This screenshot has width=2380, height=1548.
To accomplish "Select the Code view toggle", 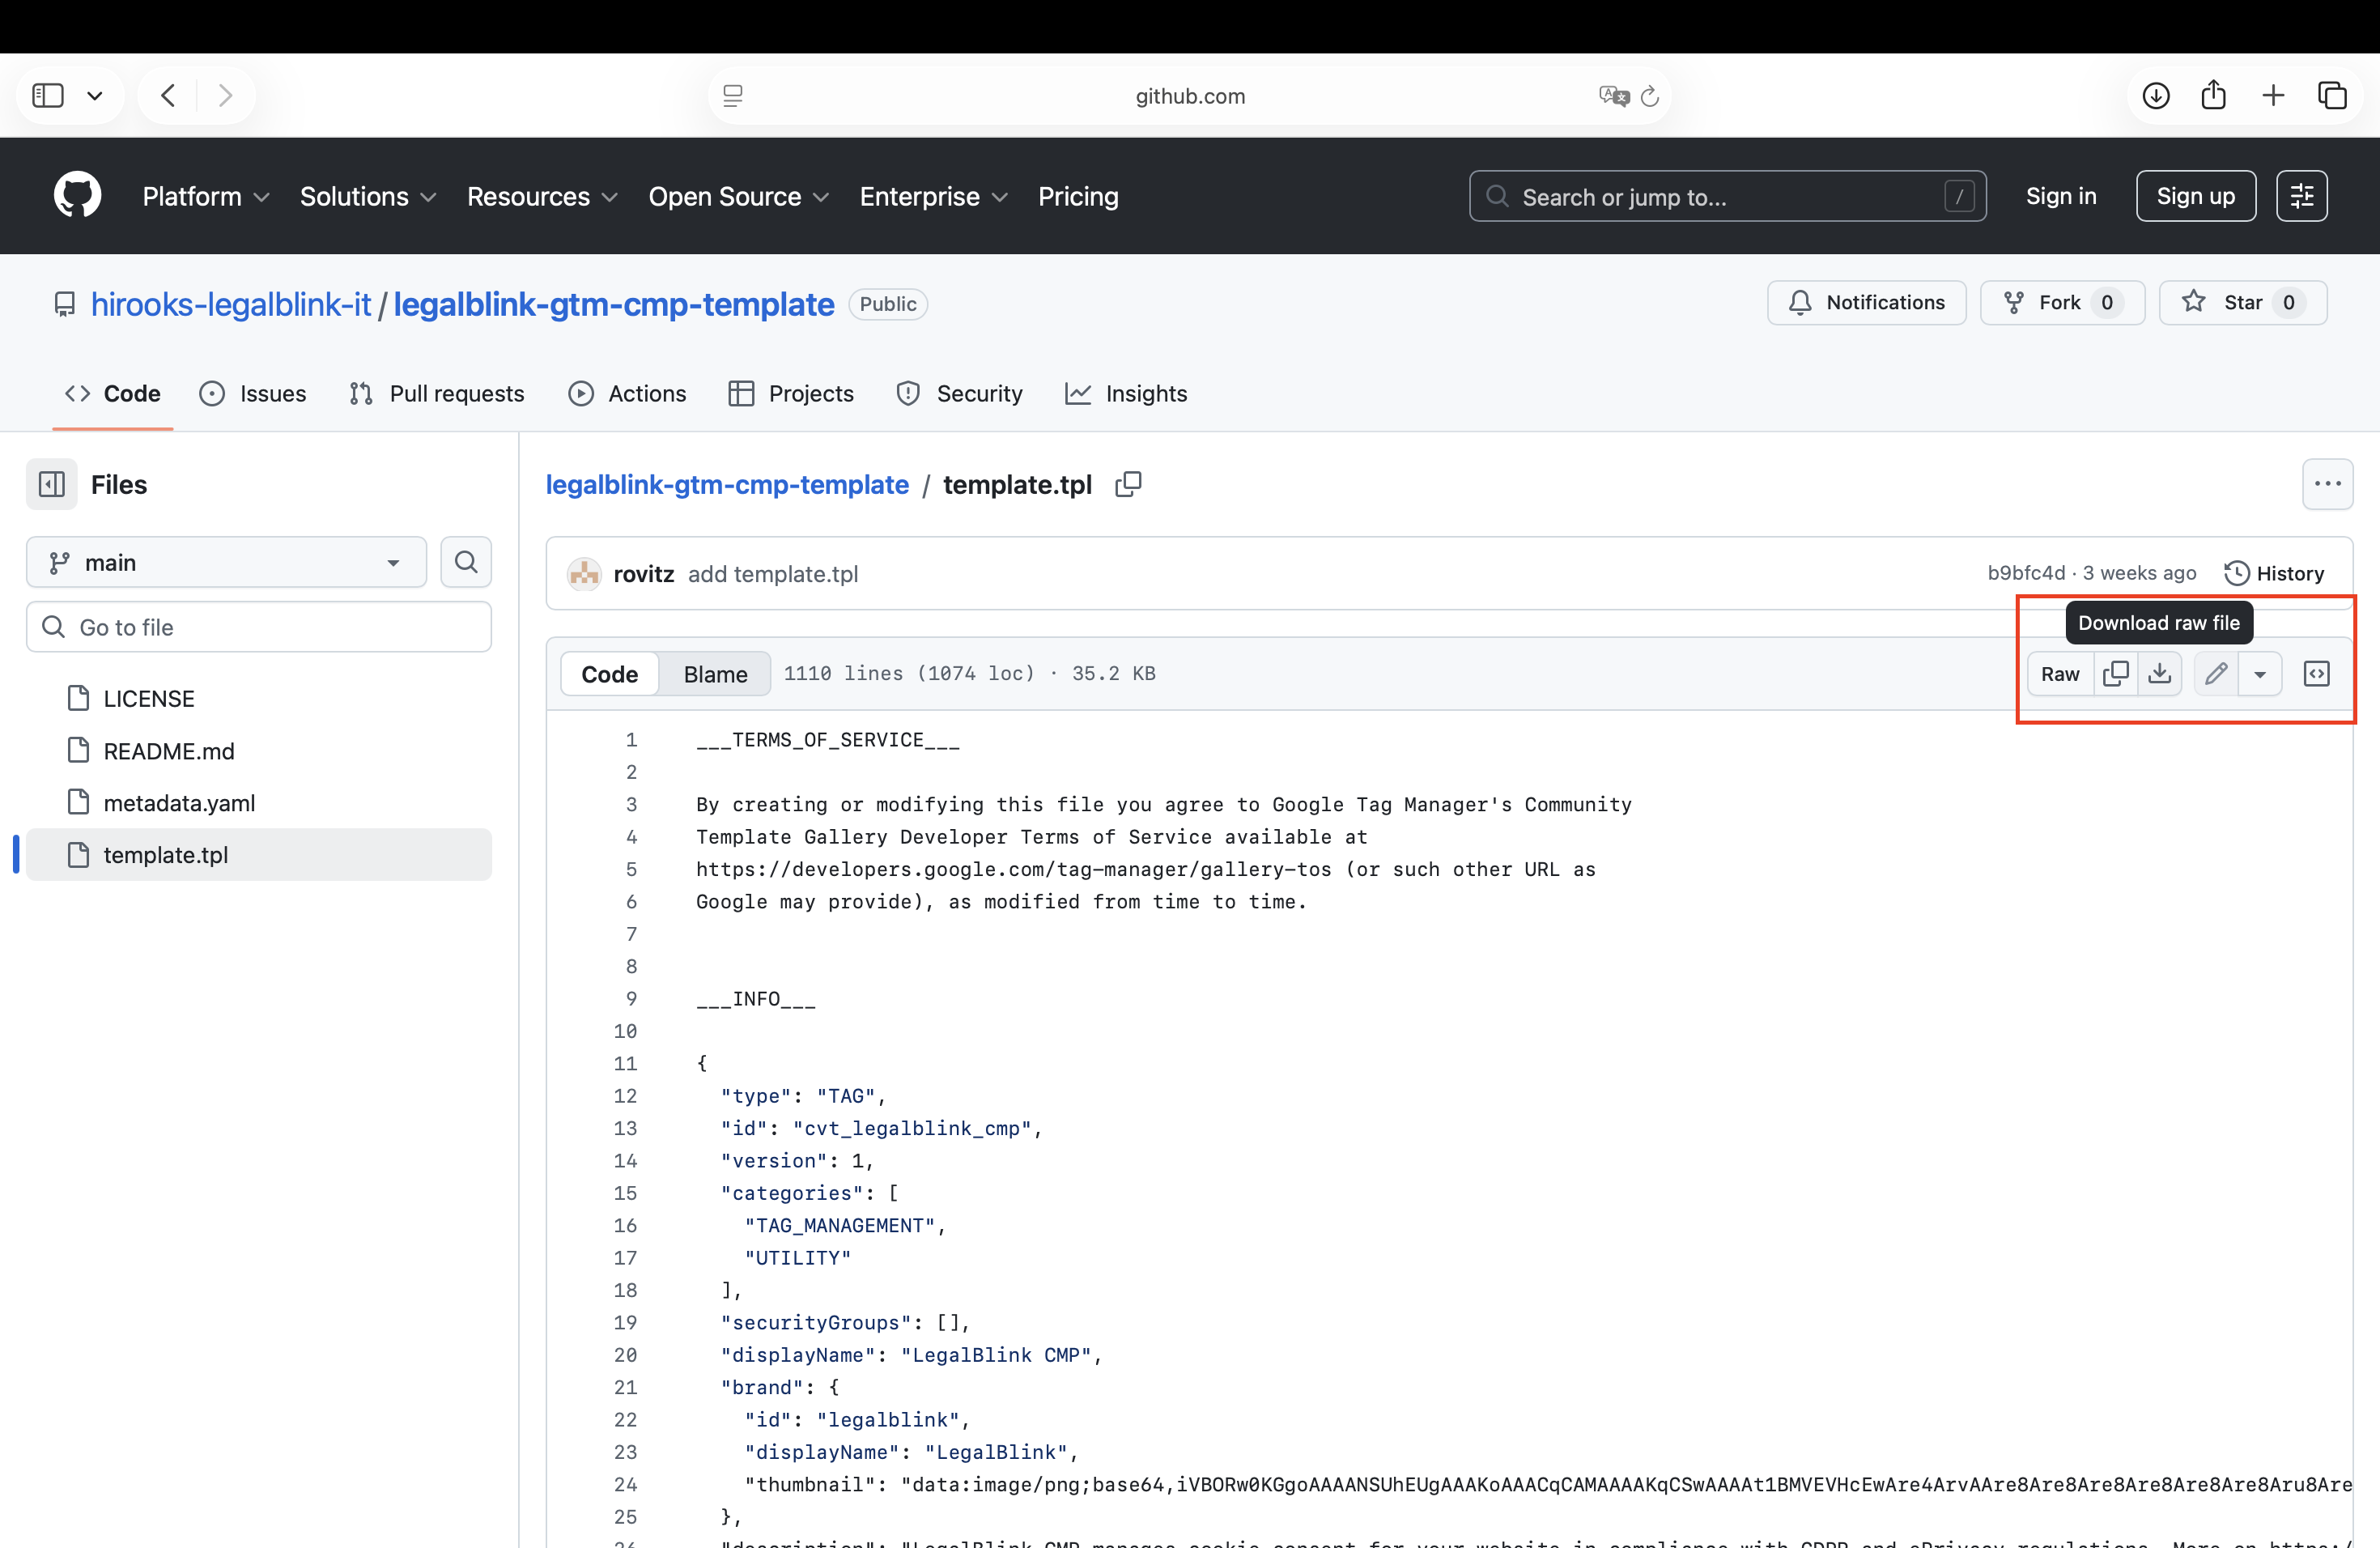I will pos(609,674).
